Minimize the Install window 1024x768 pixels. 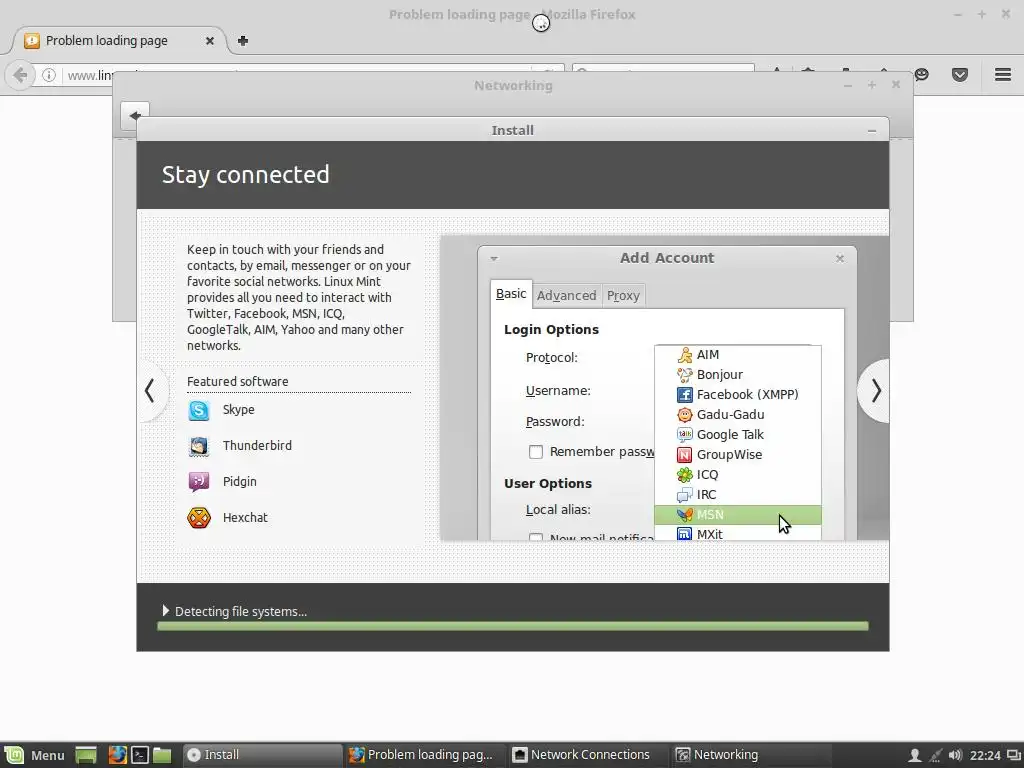coord(872,131)
